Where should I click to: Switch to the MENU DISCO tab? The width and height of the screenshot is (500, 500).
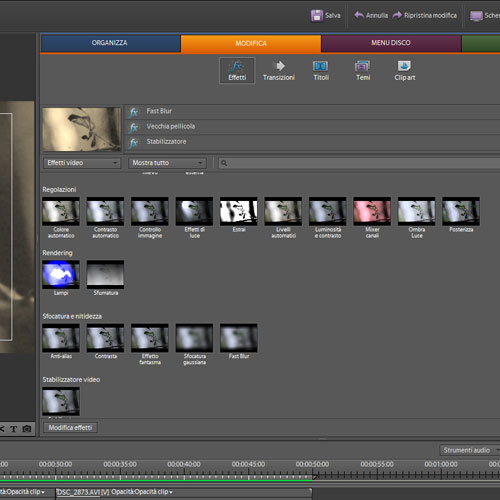[x=391, y=43]
